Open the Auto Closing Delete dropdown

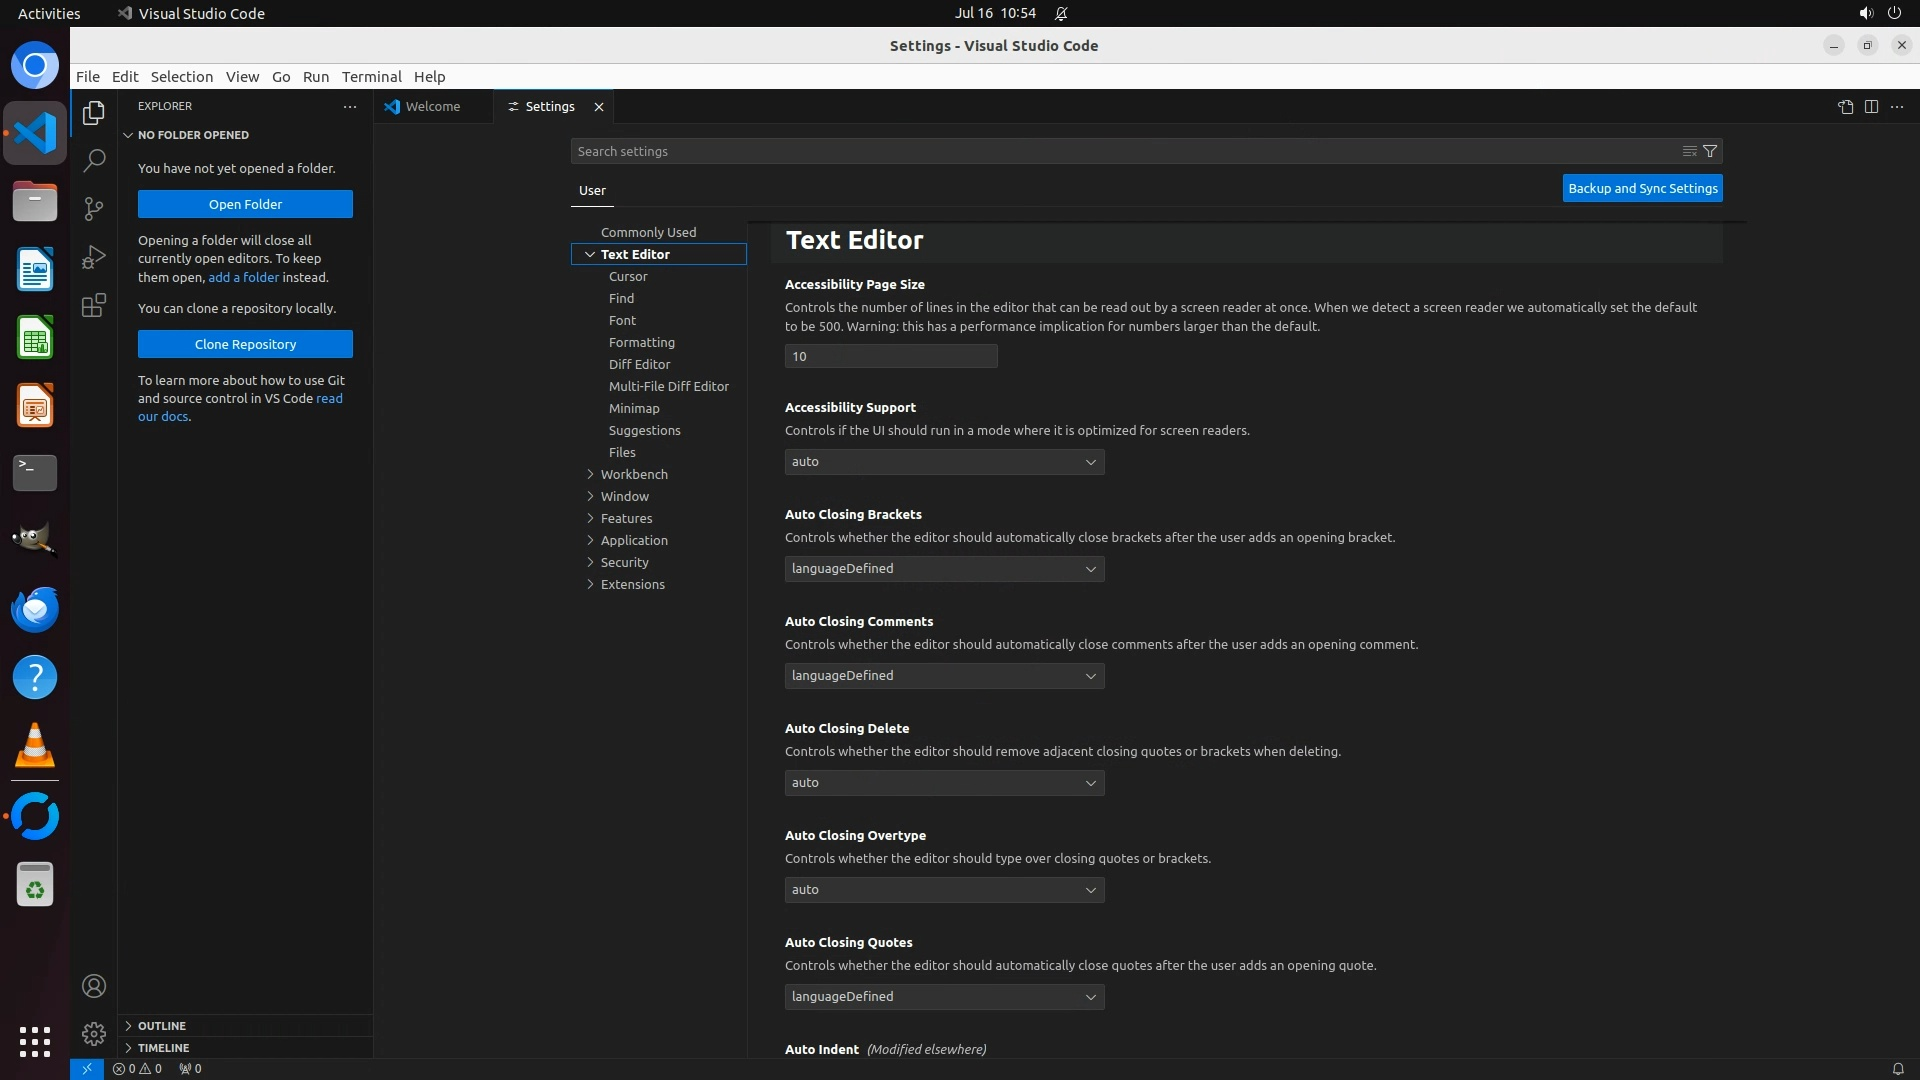tap(944, 783)
